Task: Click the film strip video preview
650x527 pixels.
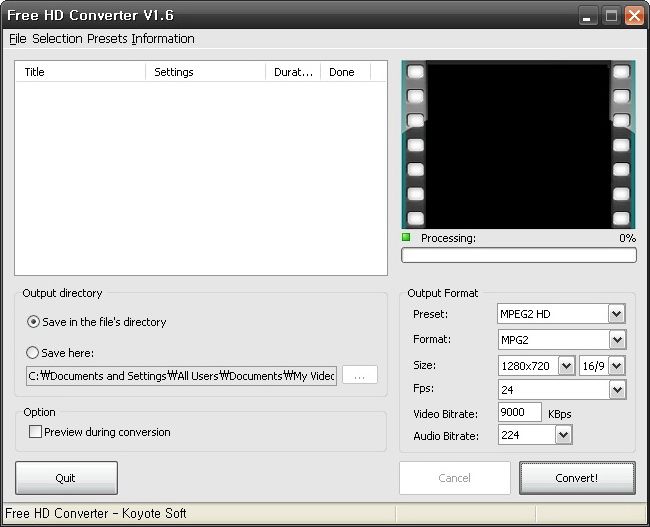Action: (518, 144)
